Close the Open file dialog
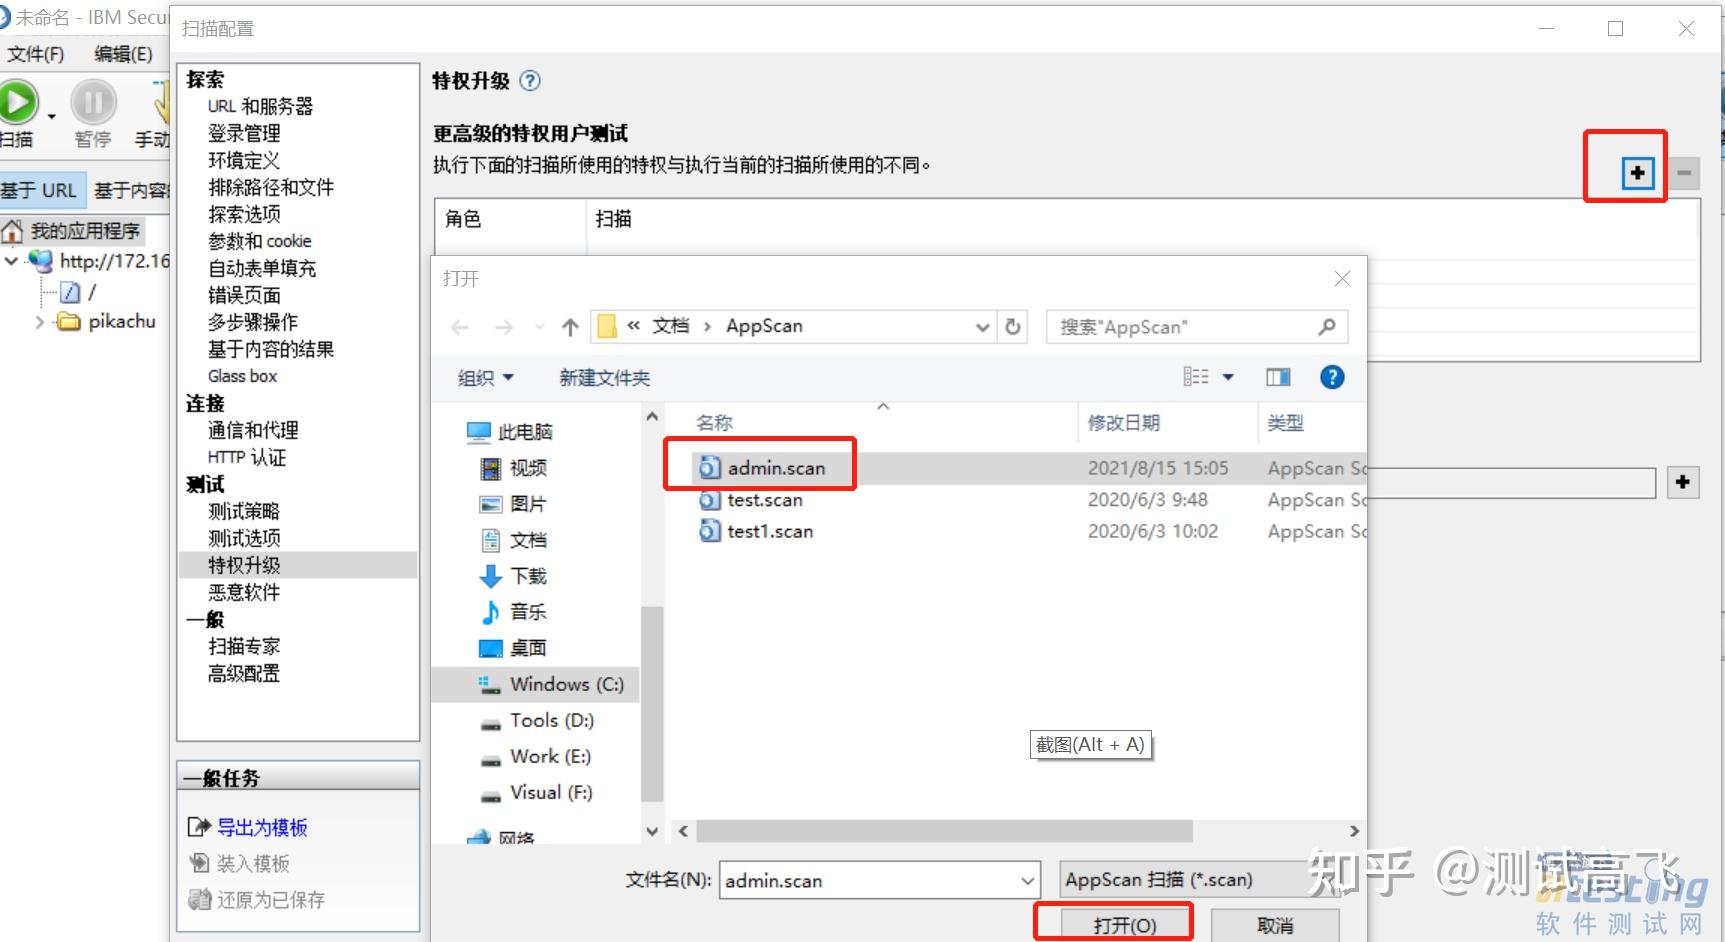 [x=1342, y=279]
